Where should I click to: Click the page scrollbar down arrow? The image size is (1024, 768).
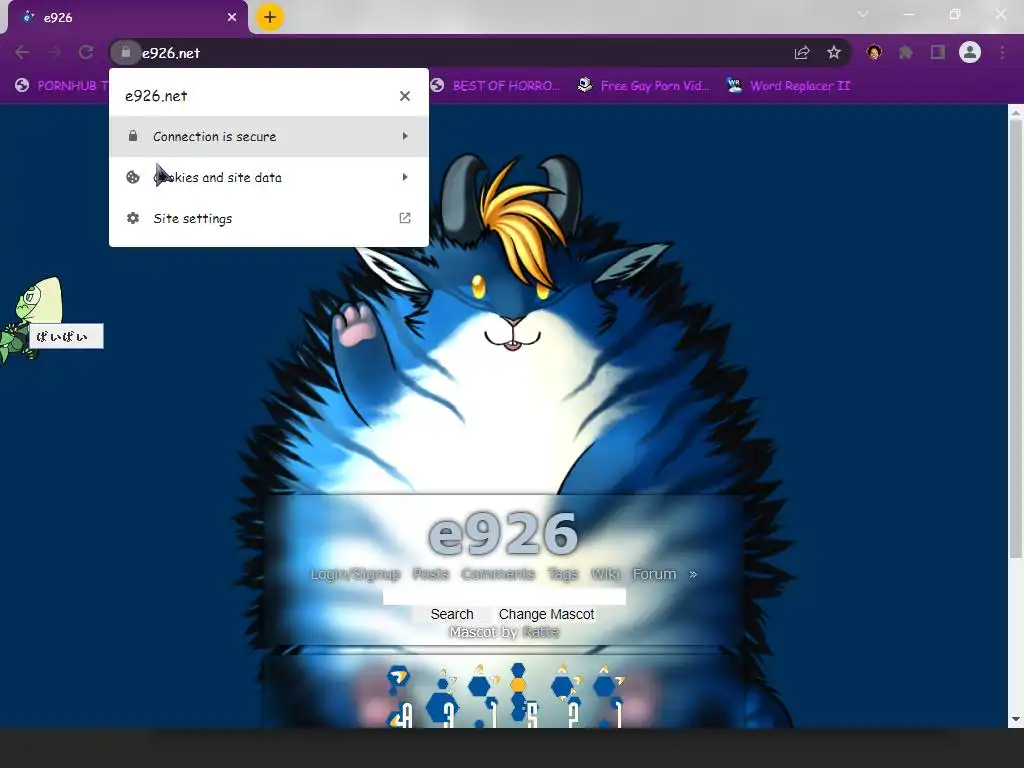click(1016, 719)
